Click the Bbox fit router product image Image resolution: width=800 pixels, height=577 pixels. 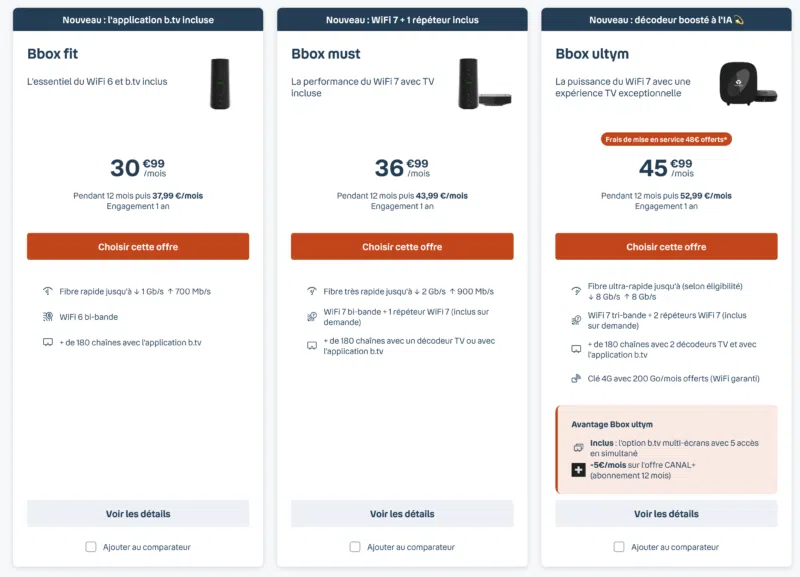[x=220, y=84]
